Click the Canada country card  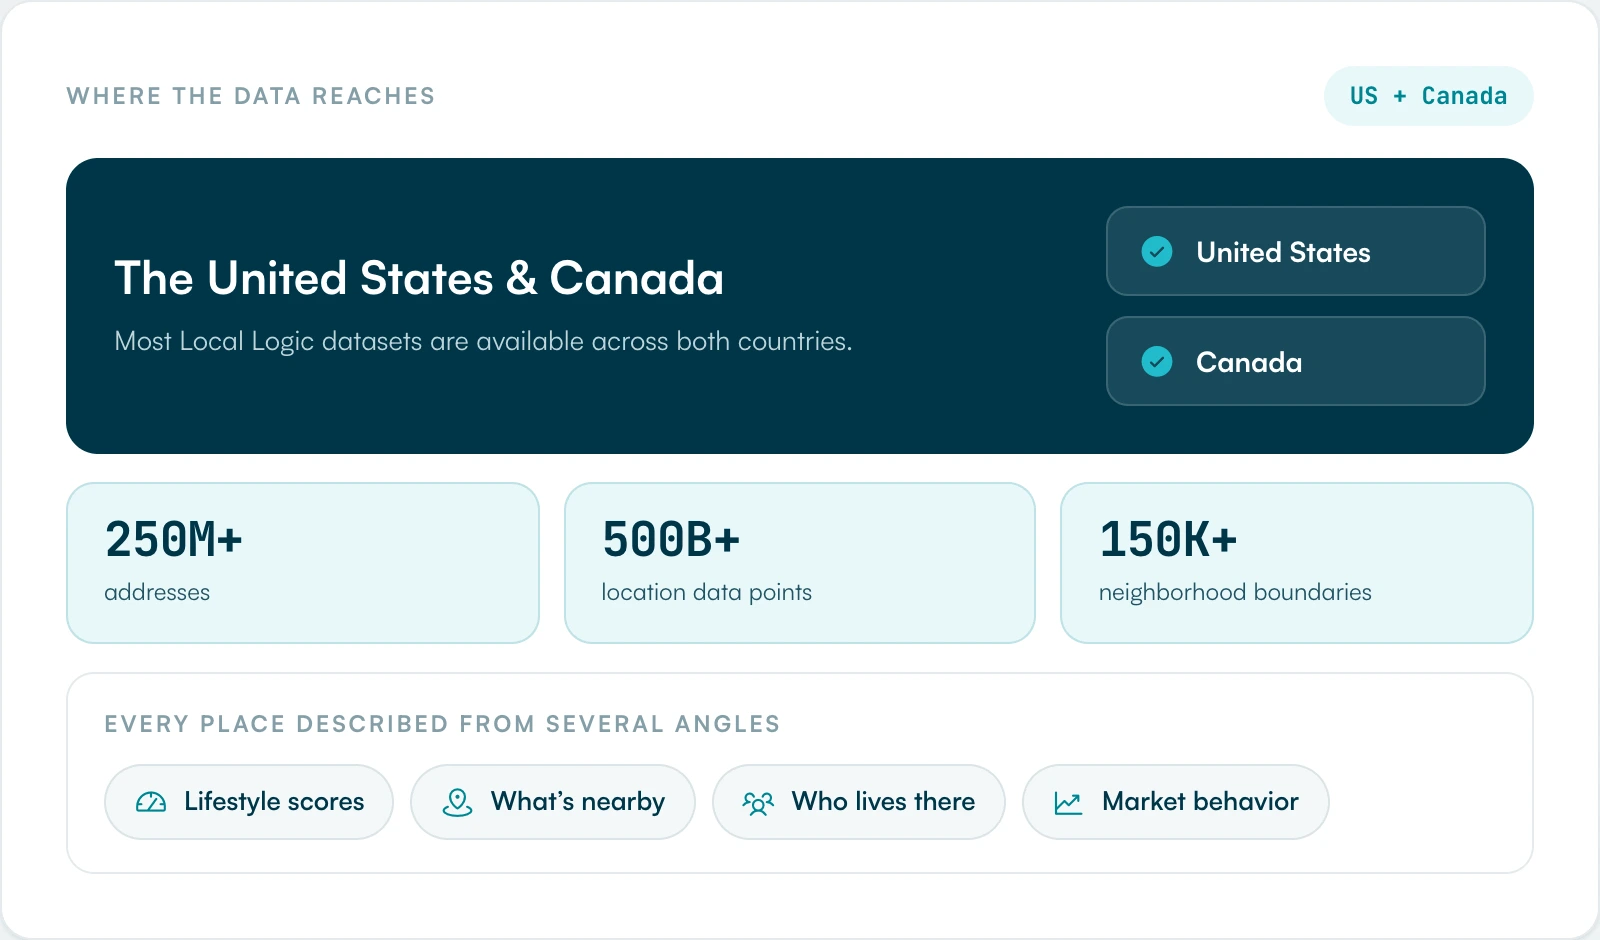point(1295,361)
